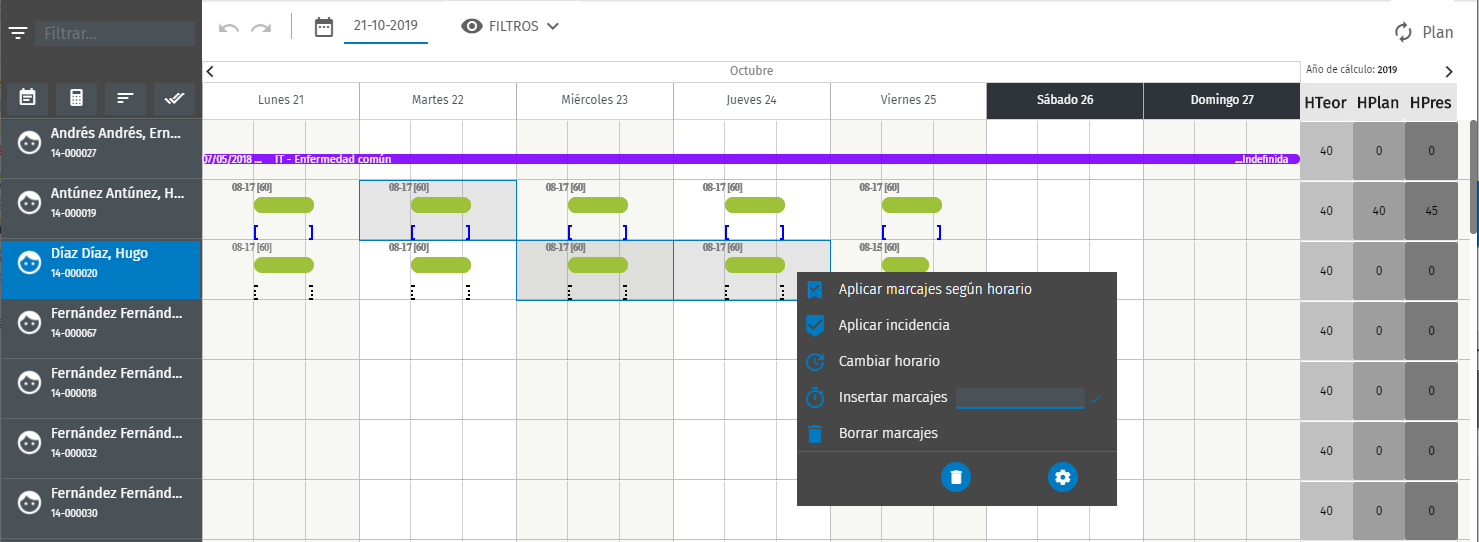Screen dimensions: 1479x542
Task: Click the double check mark icon
Action: coord(174,98)
